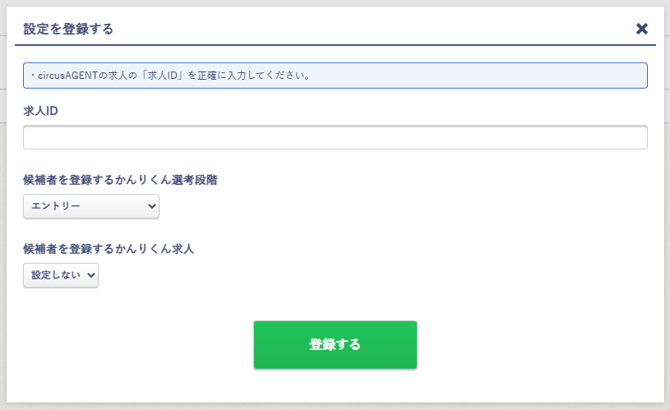Click the 求人ID text input field

click(x=335, y=137)
